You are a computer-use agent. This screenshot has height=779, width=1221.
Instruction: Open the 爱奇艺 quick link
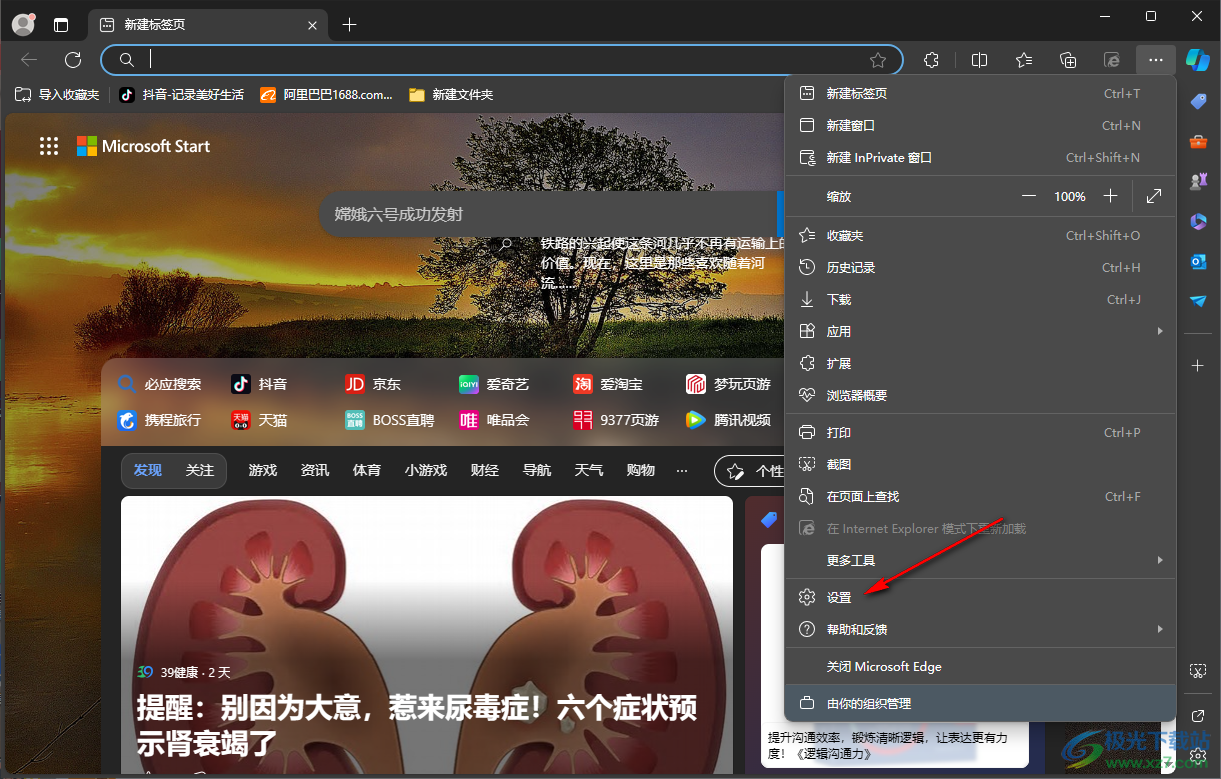[494, 384]
